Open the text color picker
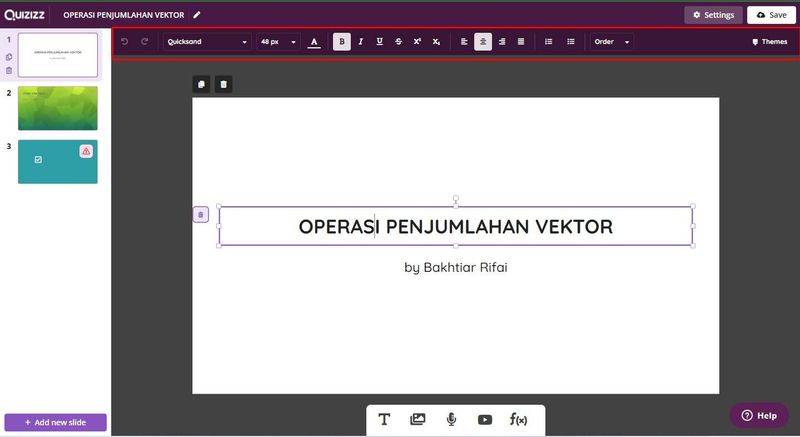This screenshot has width=800, height=437. point(314,42)
